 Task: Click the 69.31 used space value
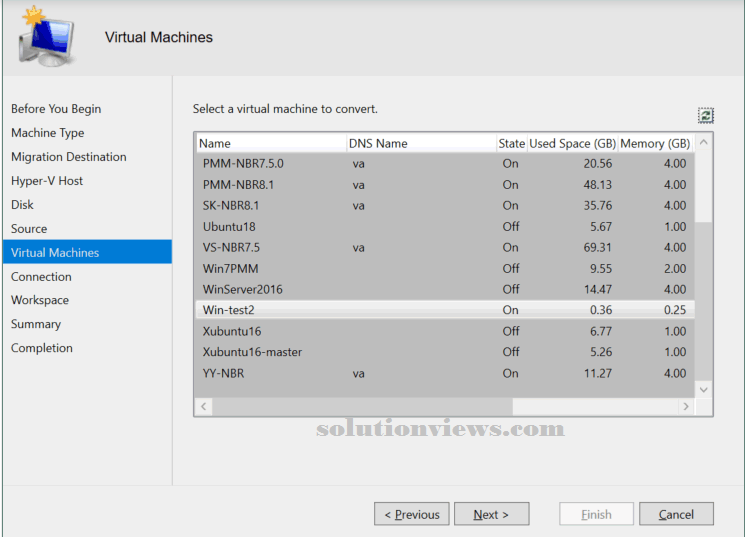click(598, 248)
